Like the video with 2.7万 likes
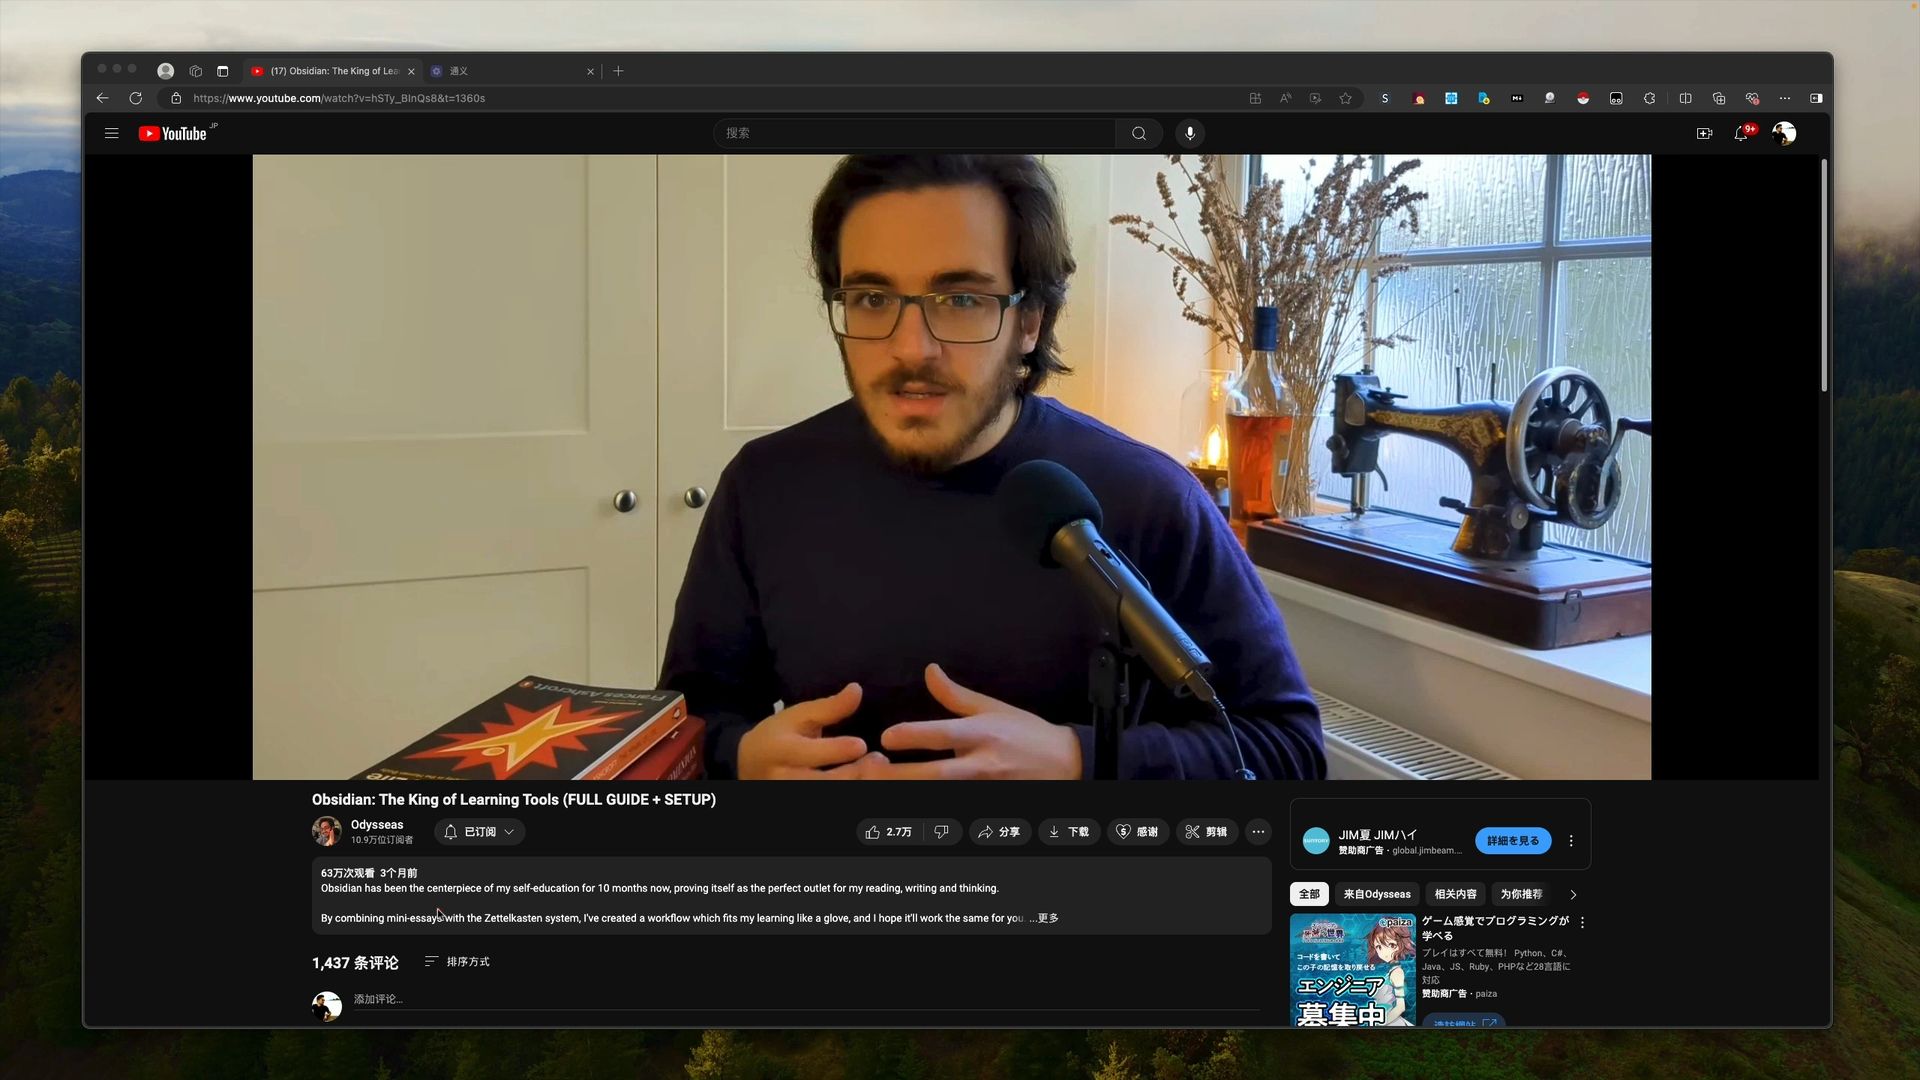This screenshot has height=1080, width=1920. point(889,832)
